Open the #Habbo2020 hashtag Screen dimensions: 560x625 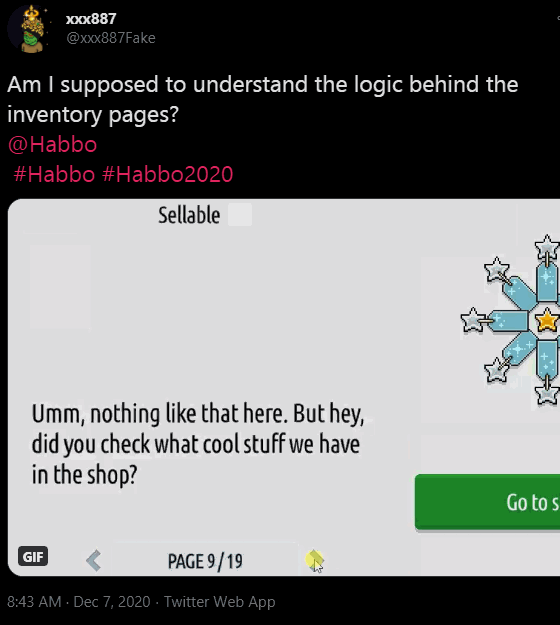[167, 174]
